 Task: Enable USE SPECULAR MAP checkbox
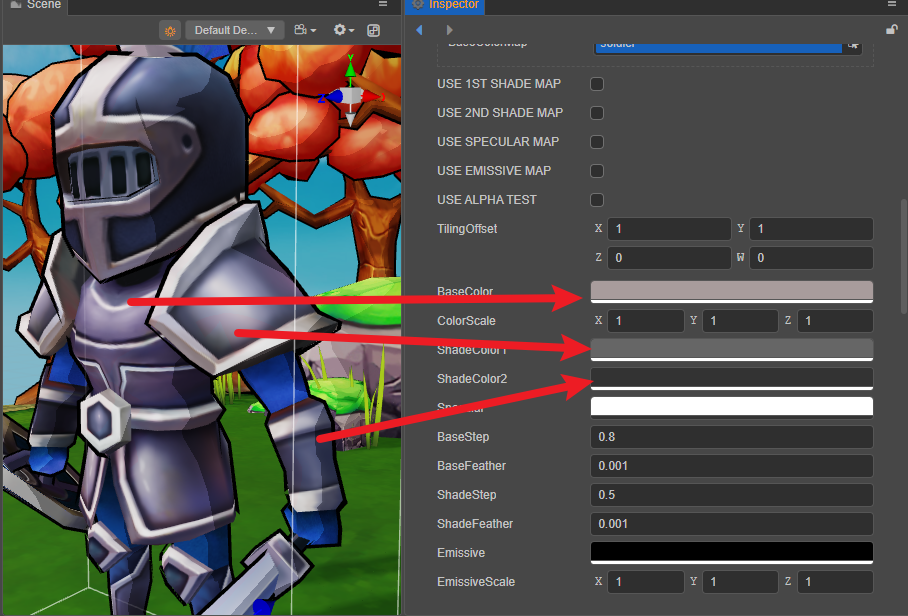pos(597,142)
